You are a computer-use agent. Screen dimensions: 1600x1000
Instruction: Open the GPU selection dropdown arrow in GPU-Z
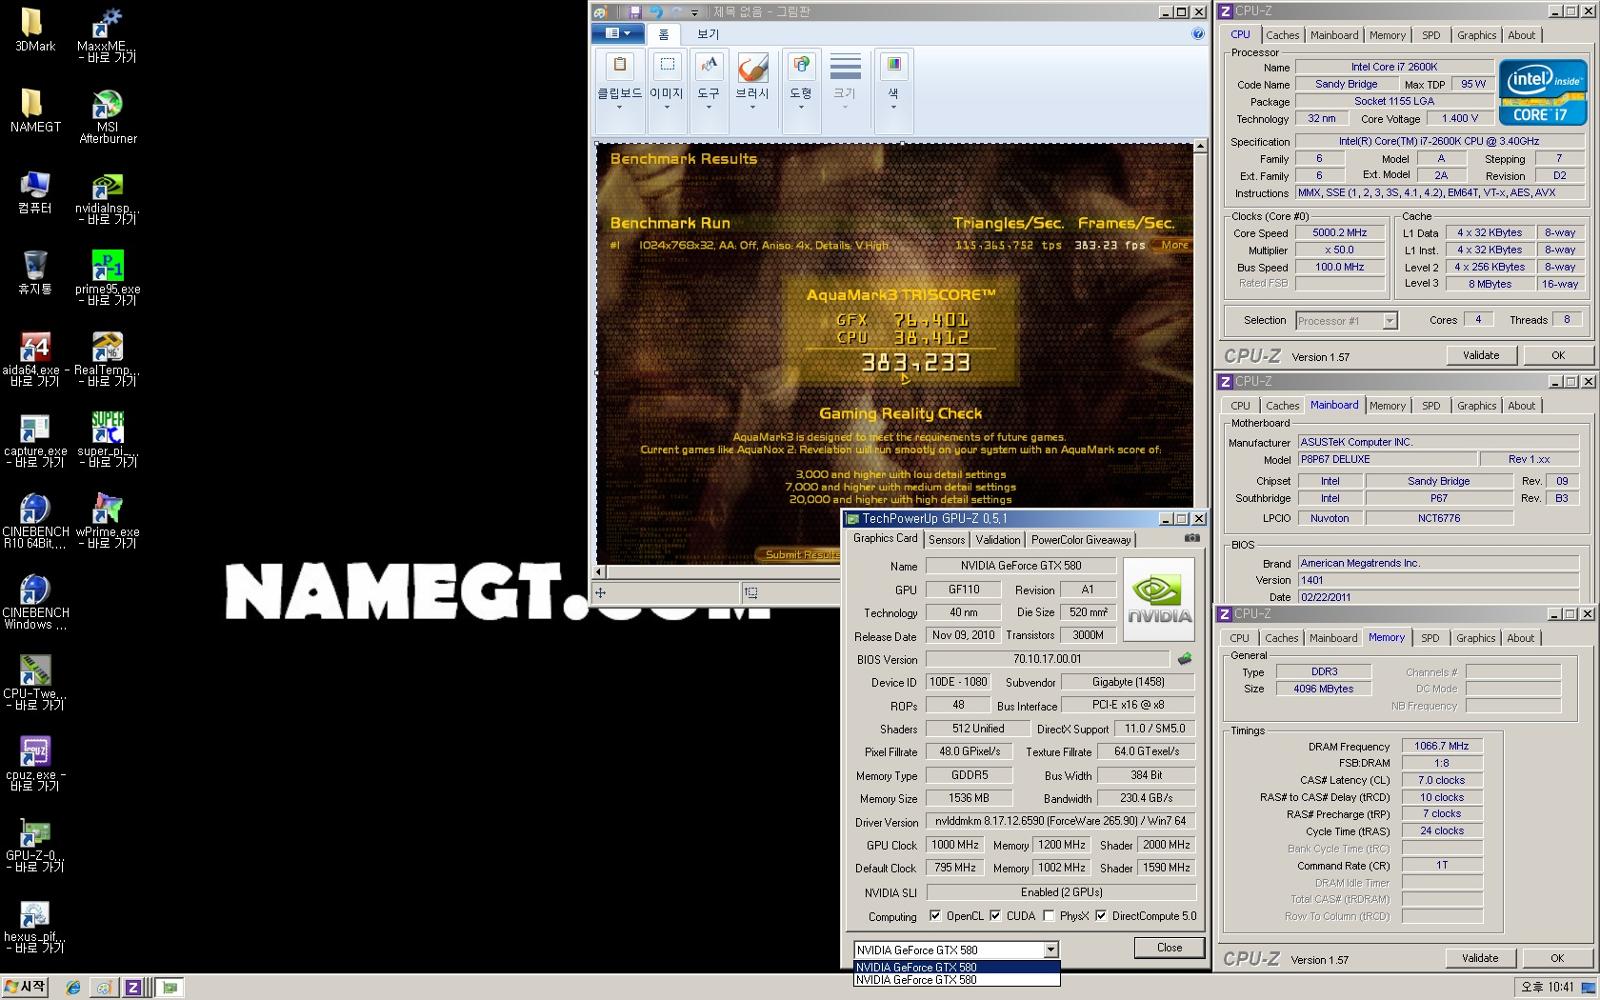coord(1050,950)
